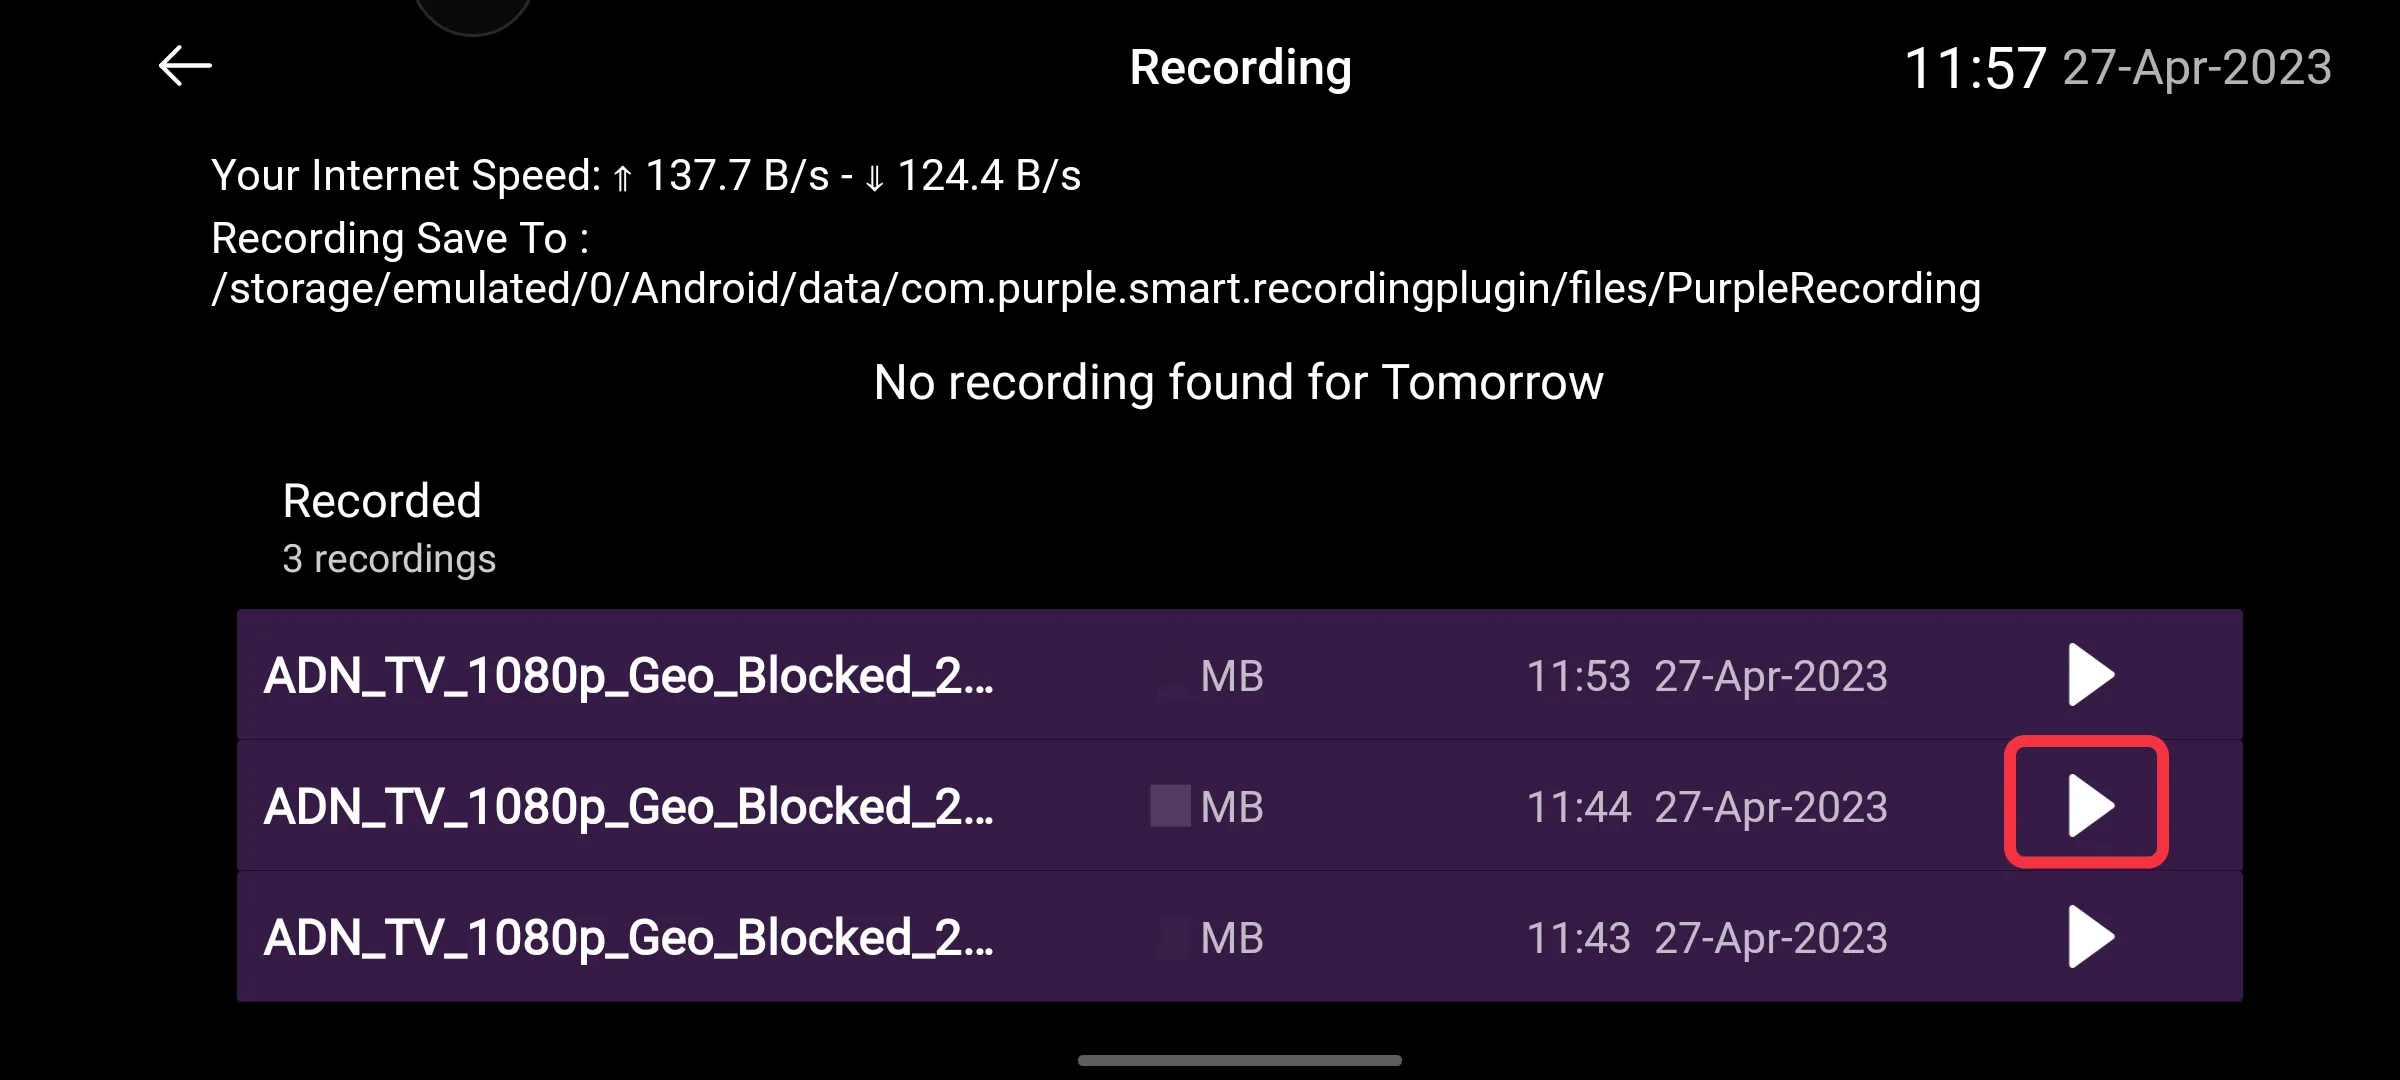
Task: Go back using the arrow icon
Action: 185,67
